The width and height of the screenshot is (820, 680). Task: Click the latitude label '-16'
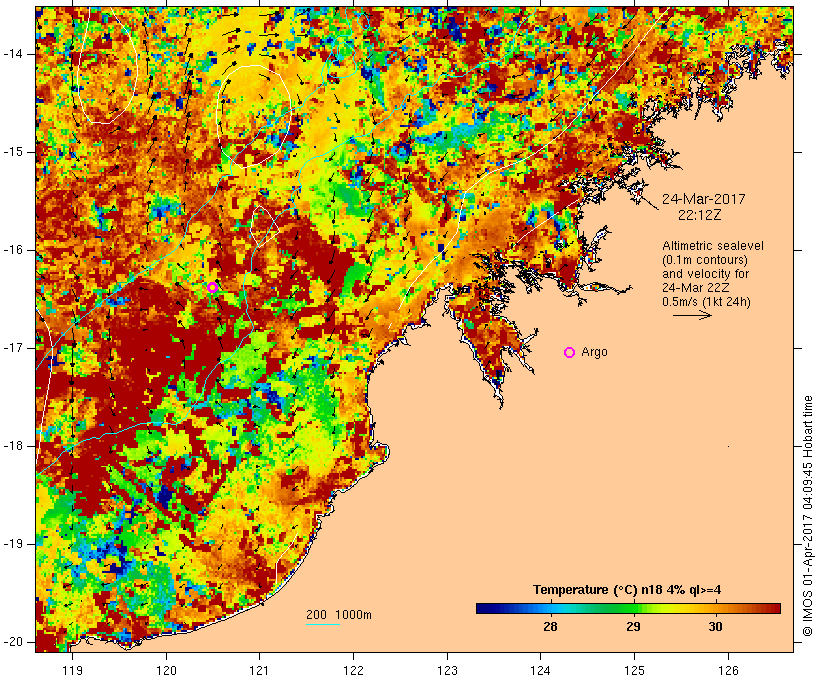point(12,250)
